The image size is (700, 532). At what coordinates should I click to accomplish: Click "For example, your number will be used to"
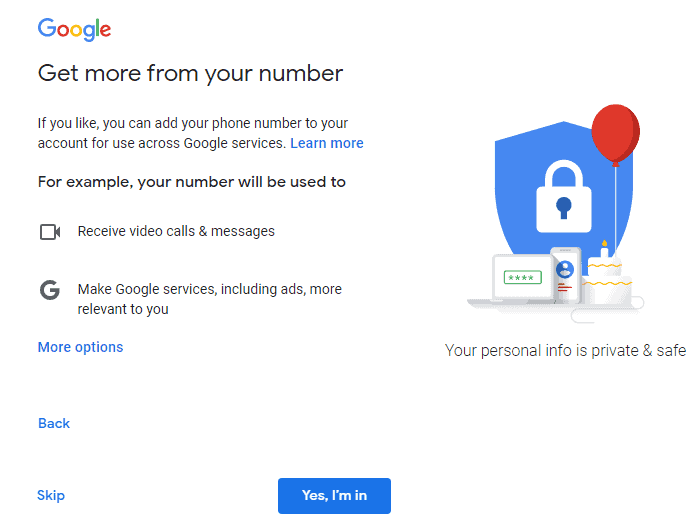[x=192, y=182]
